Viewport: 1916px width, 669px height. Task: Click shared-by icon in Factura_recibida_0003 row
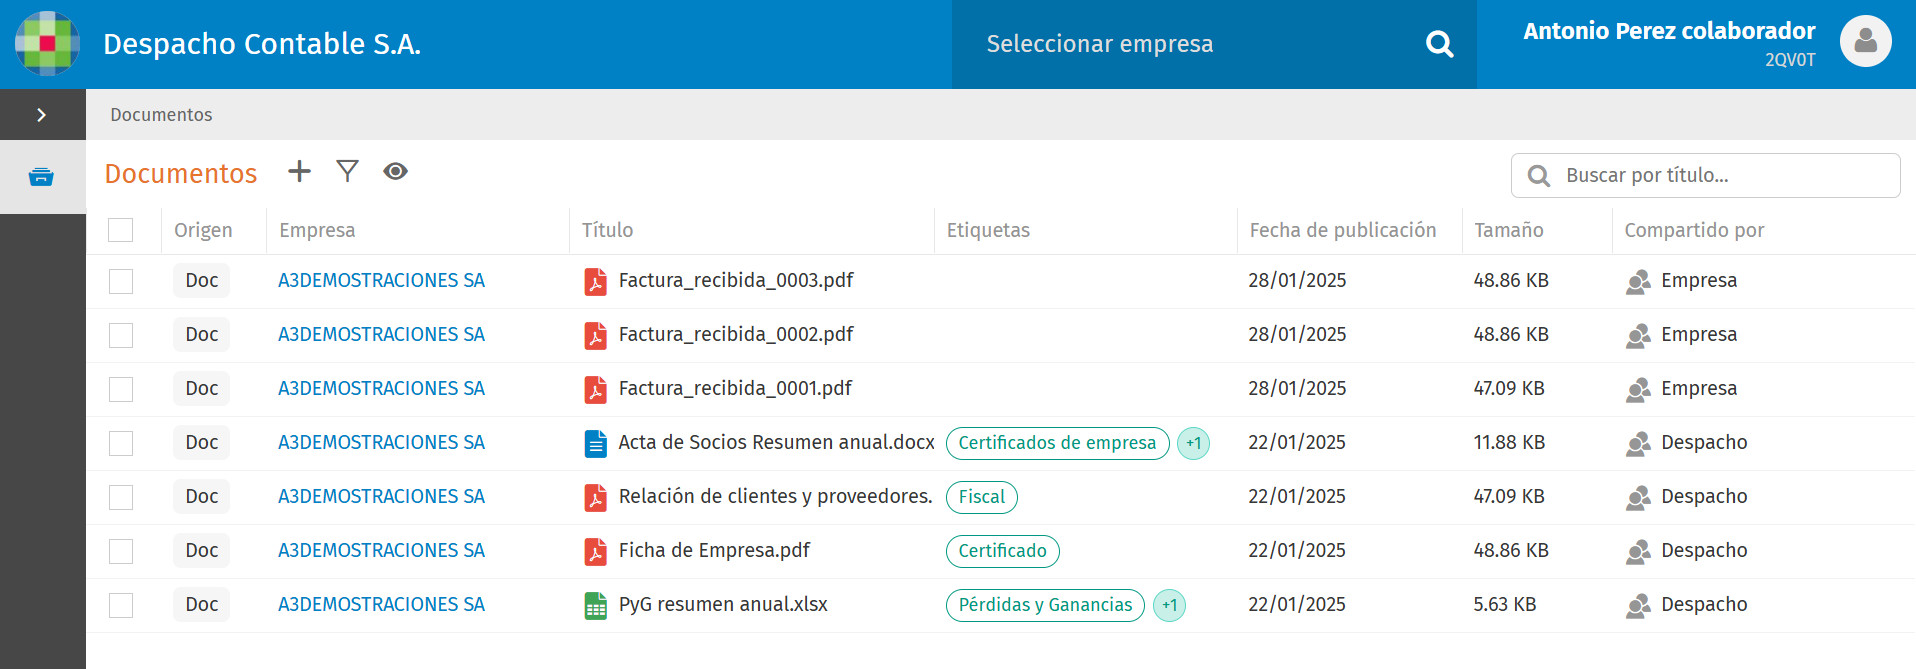(1638, 282)
